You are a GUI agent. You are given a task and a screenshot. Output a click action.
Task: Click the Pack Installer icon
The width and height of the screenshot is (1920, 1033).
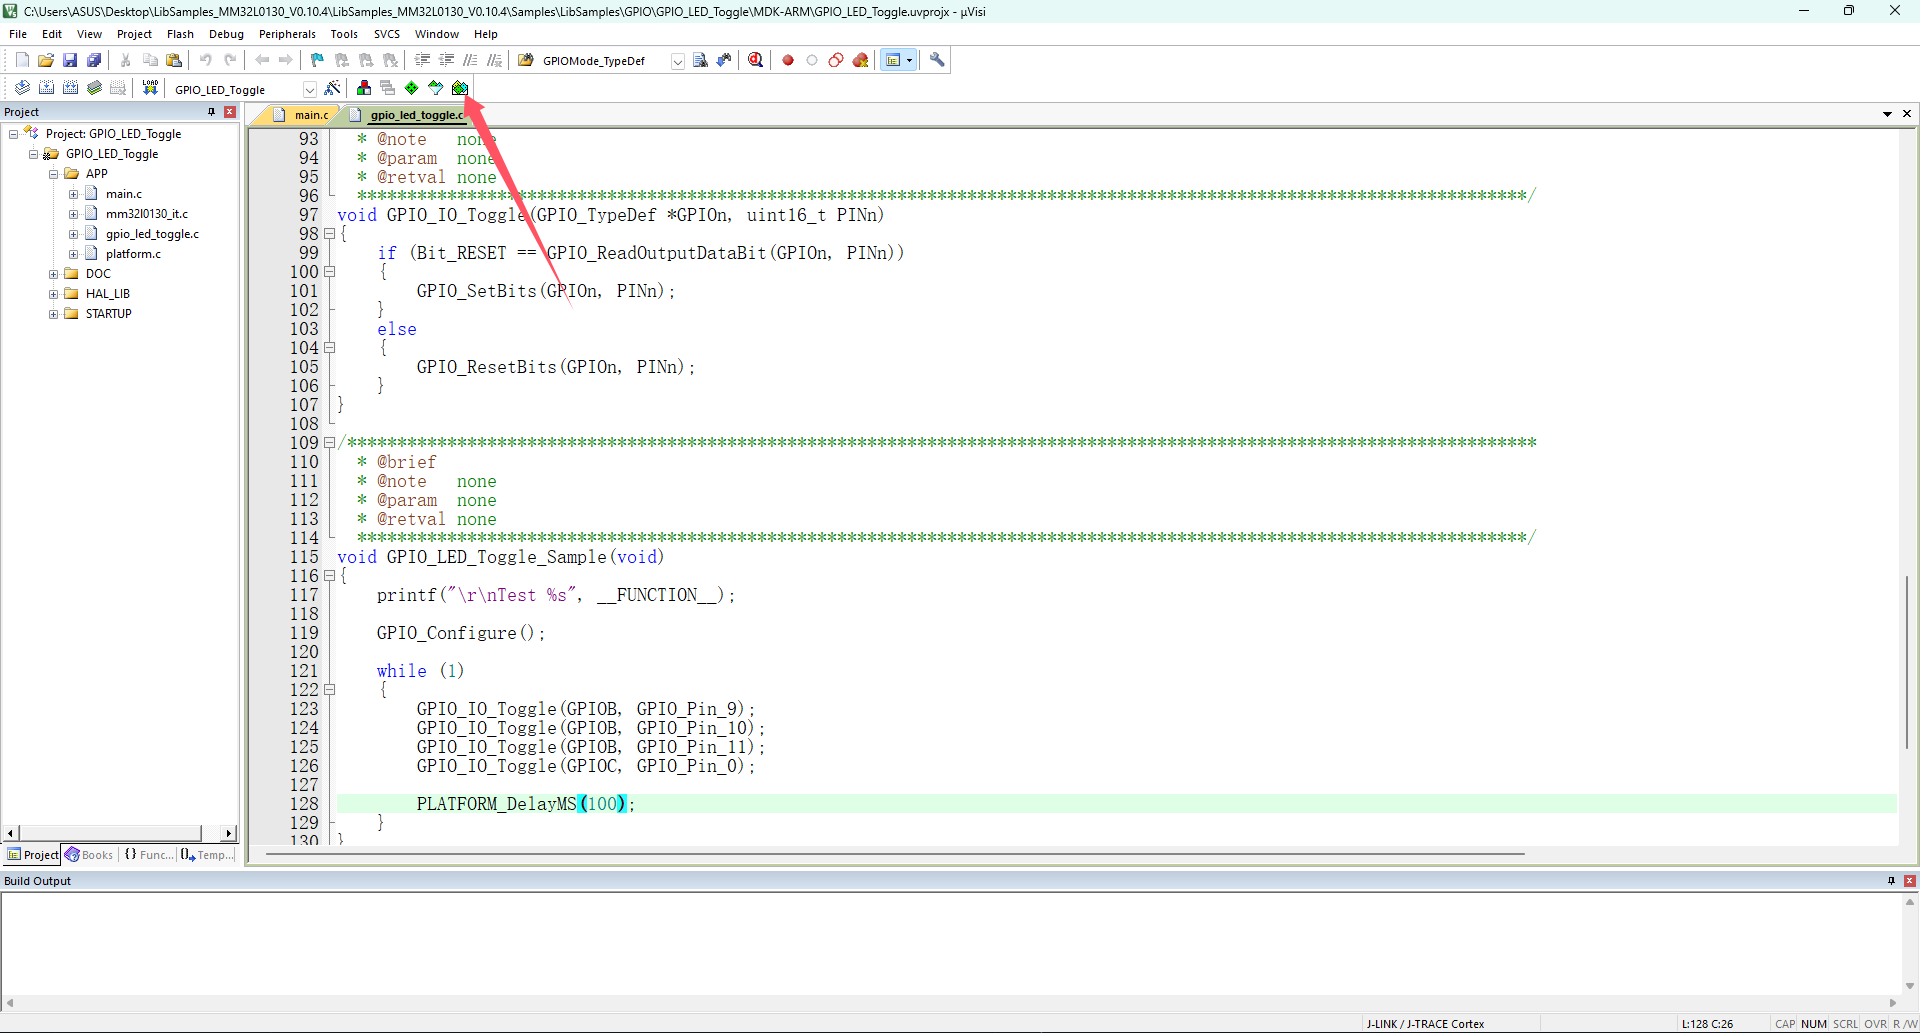[x=460, y=88]
